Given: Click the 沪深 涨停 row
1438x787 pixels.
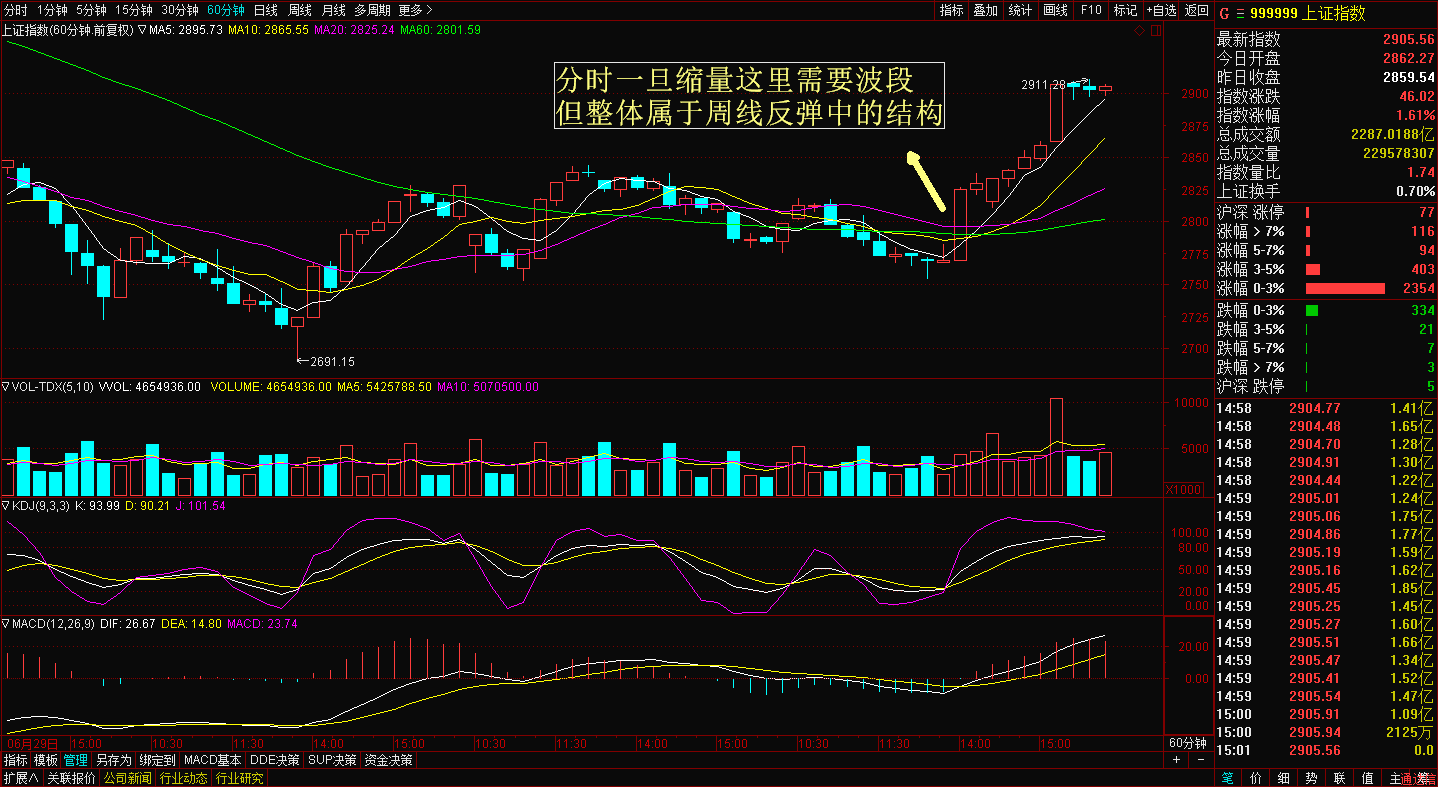Looking at the screenshot, I should [x=1325, y=212].
